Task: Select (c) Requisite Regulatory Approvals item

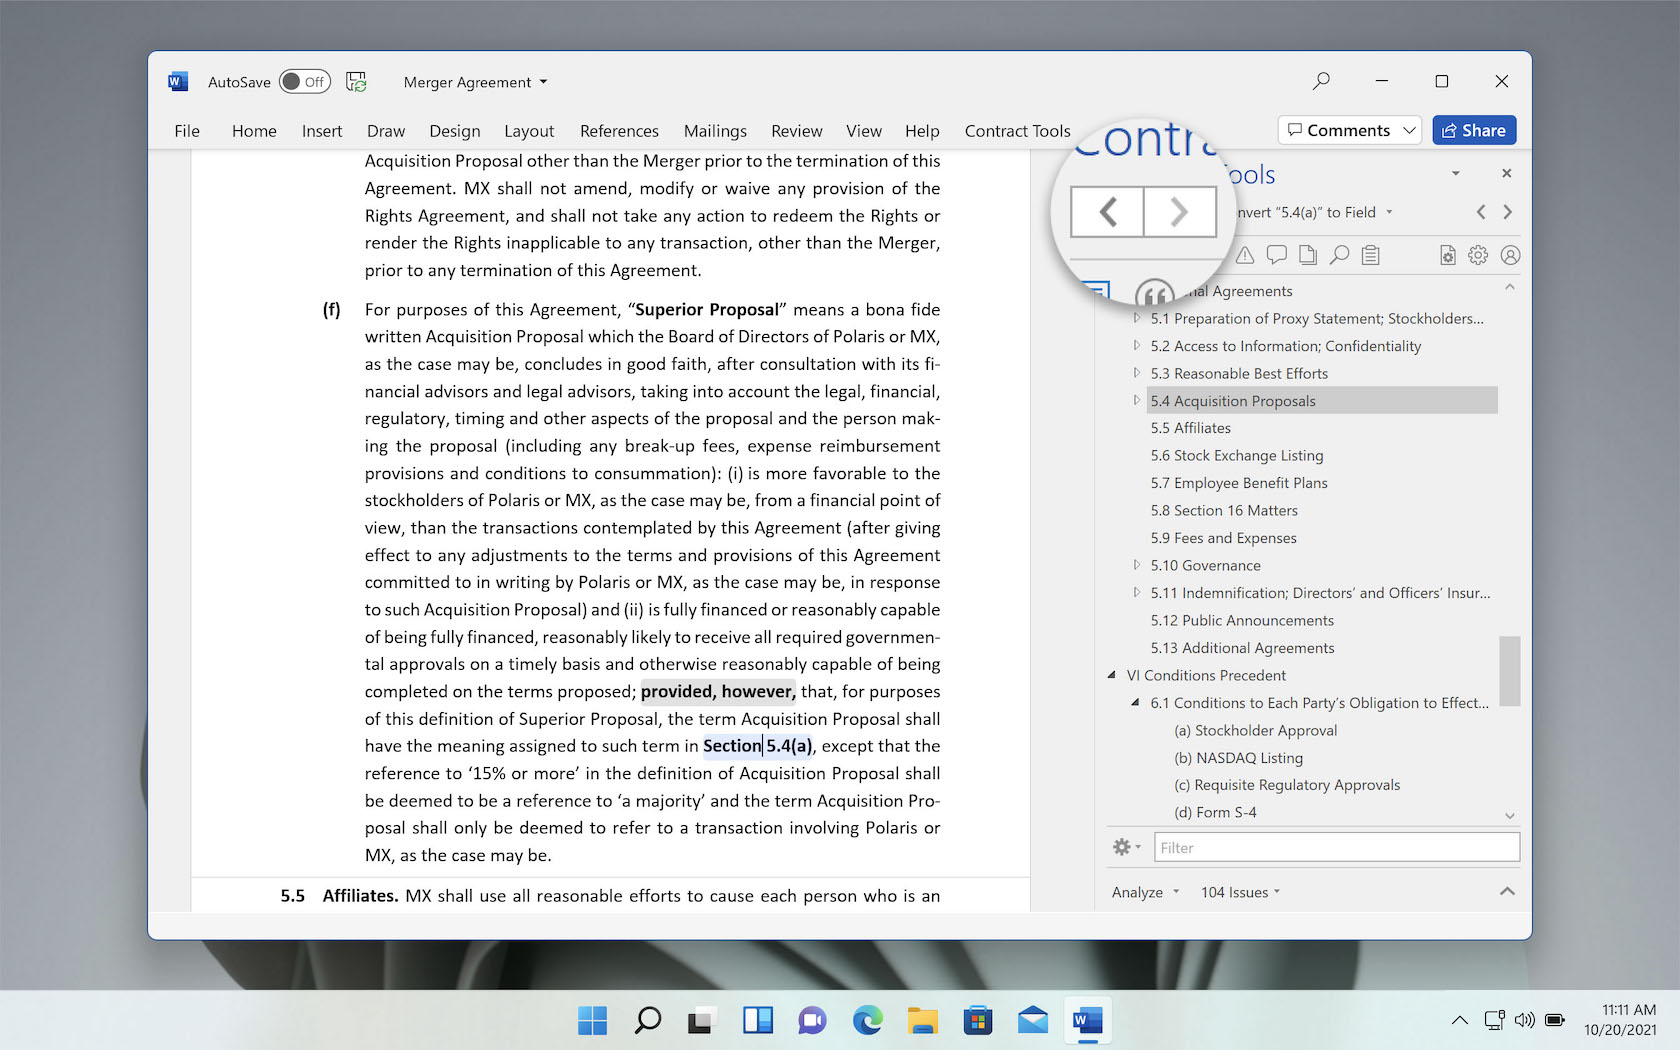Action: point(1287,785)
